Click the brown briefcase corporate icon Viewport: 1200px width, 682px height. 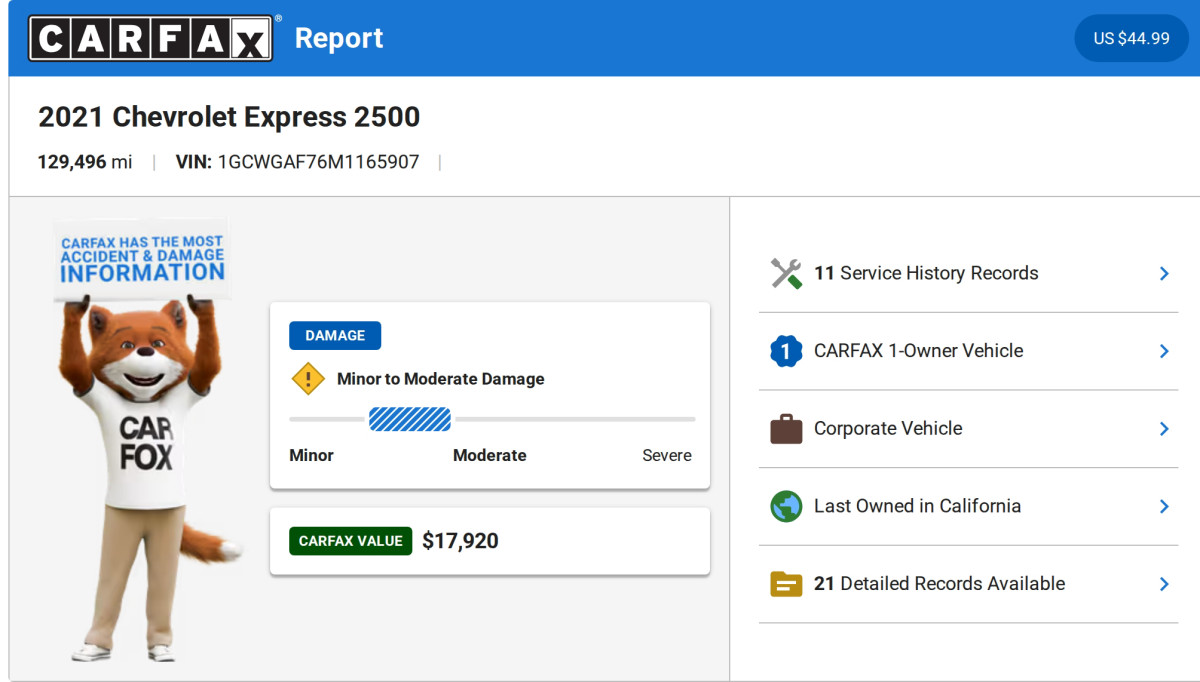786,428
